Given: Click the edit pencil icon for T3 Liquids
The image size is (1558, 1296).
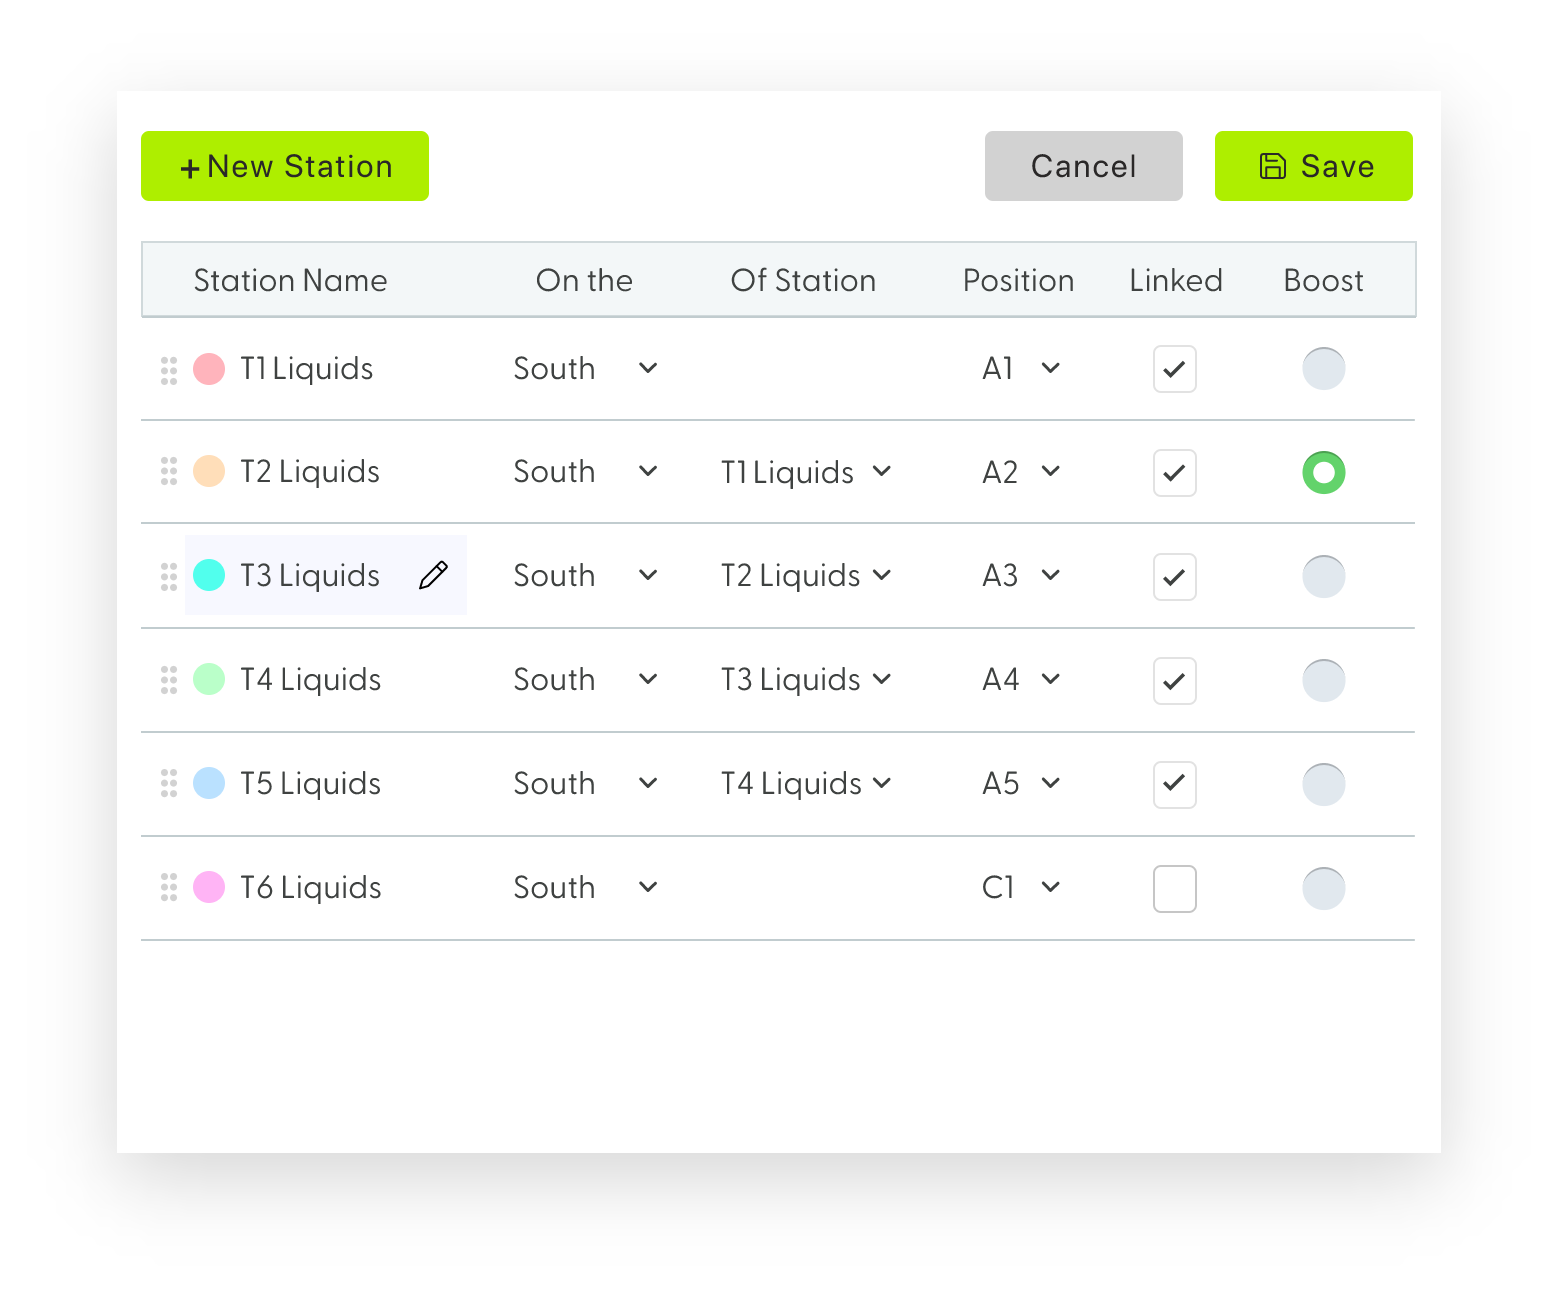Looking at the screenshot, I should point(434,575).
